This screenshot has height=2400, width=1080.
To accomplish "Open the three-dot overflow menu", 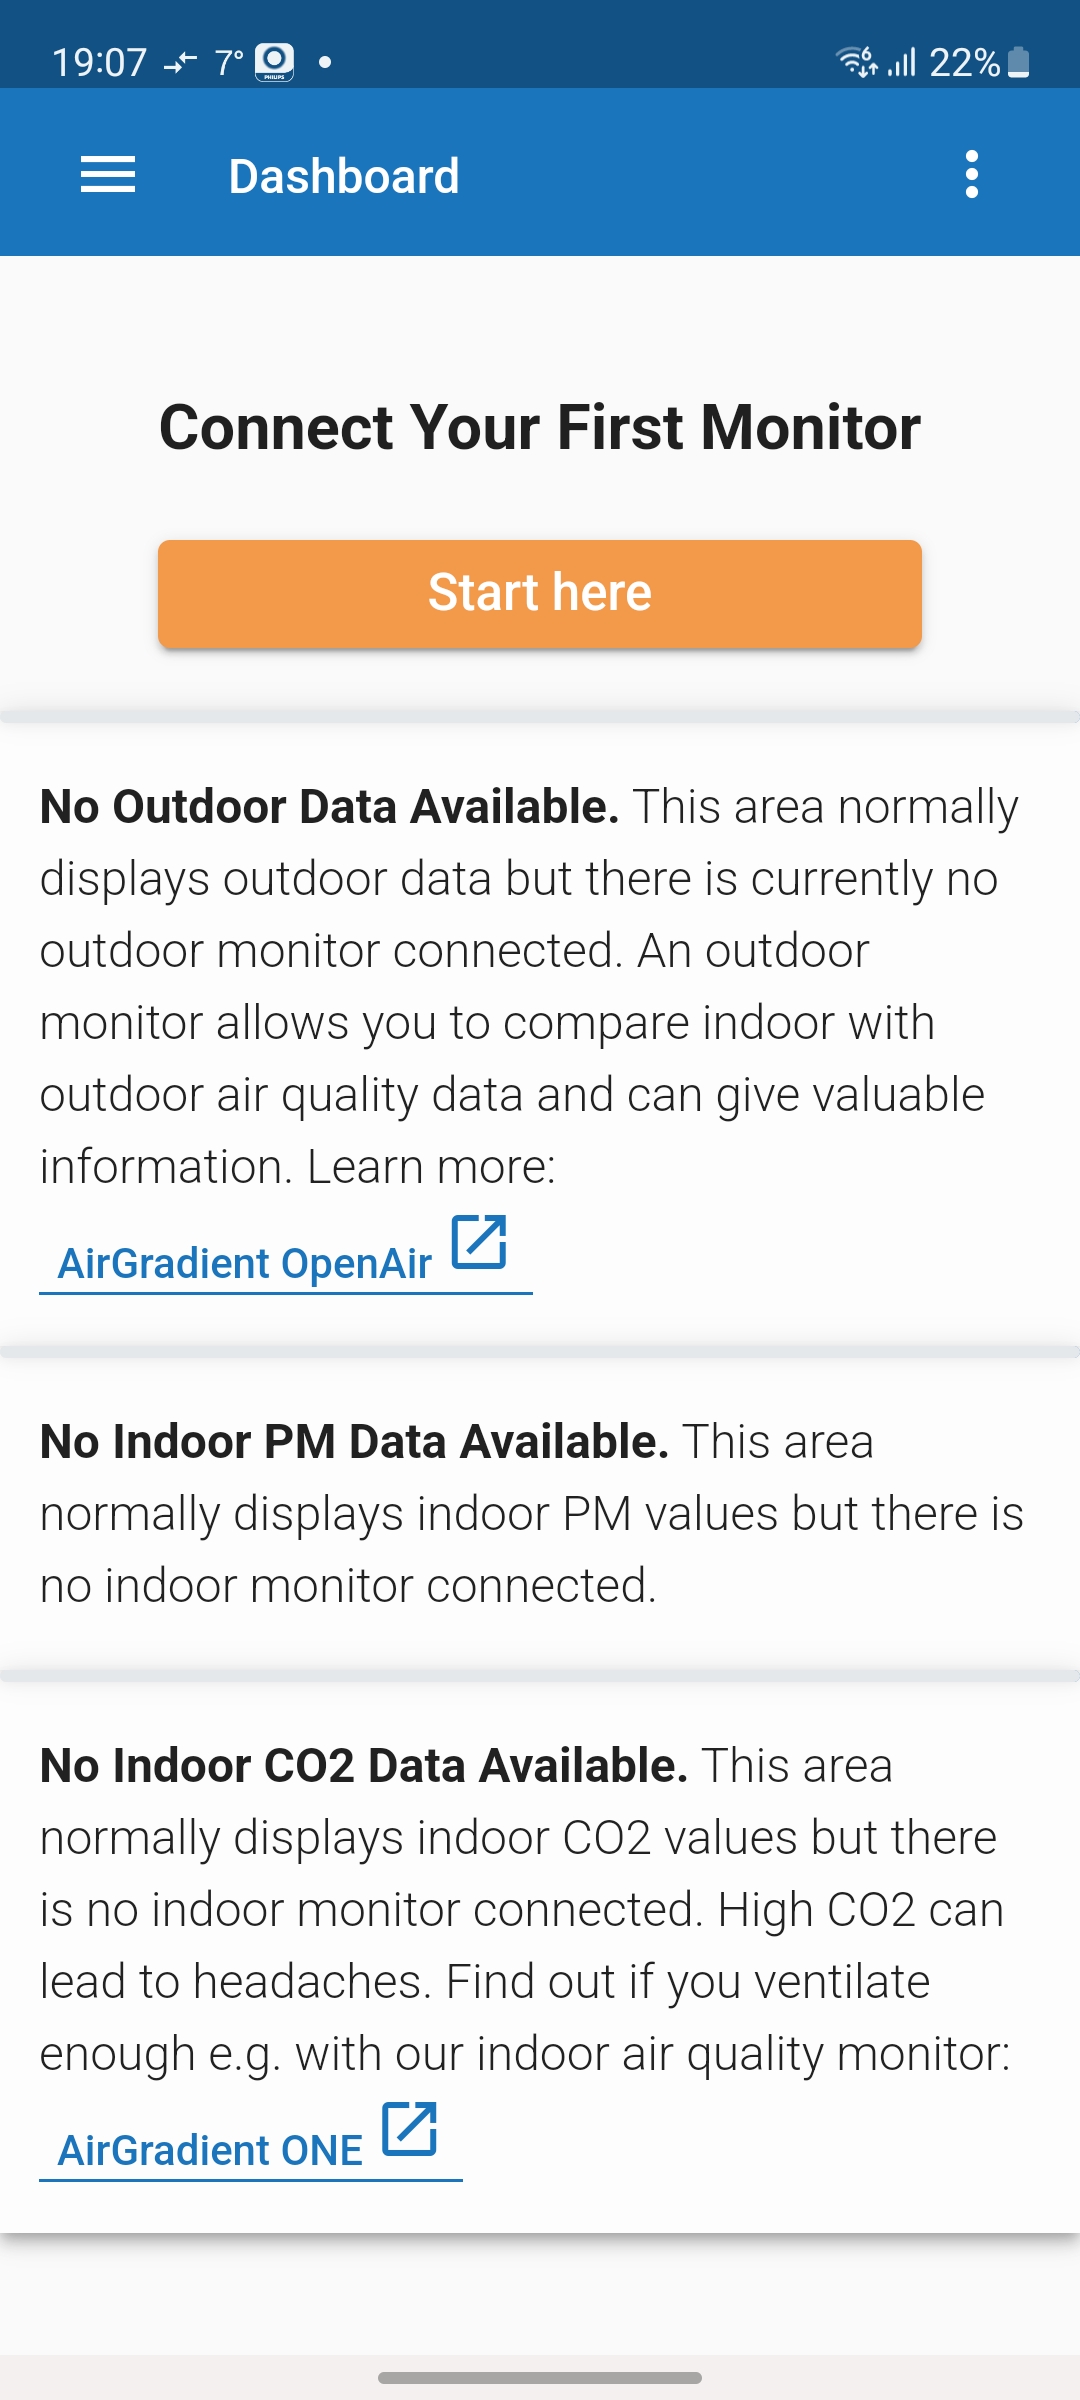I will pyautogui.click(x=972, y=175).
